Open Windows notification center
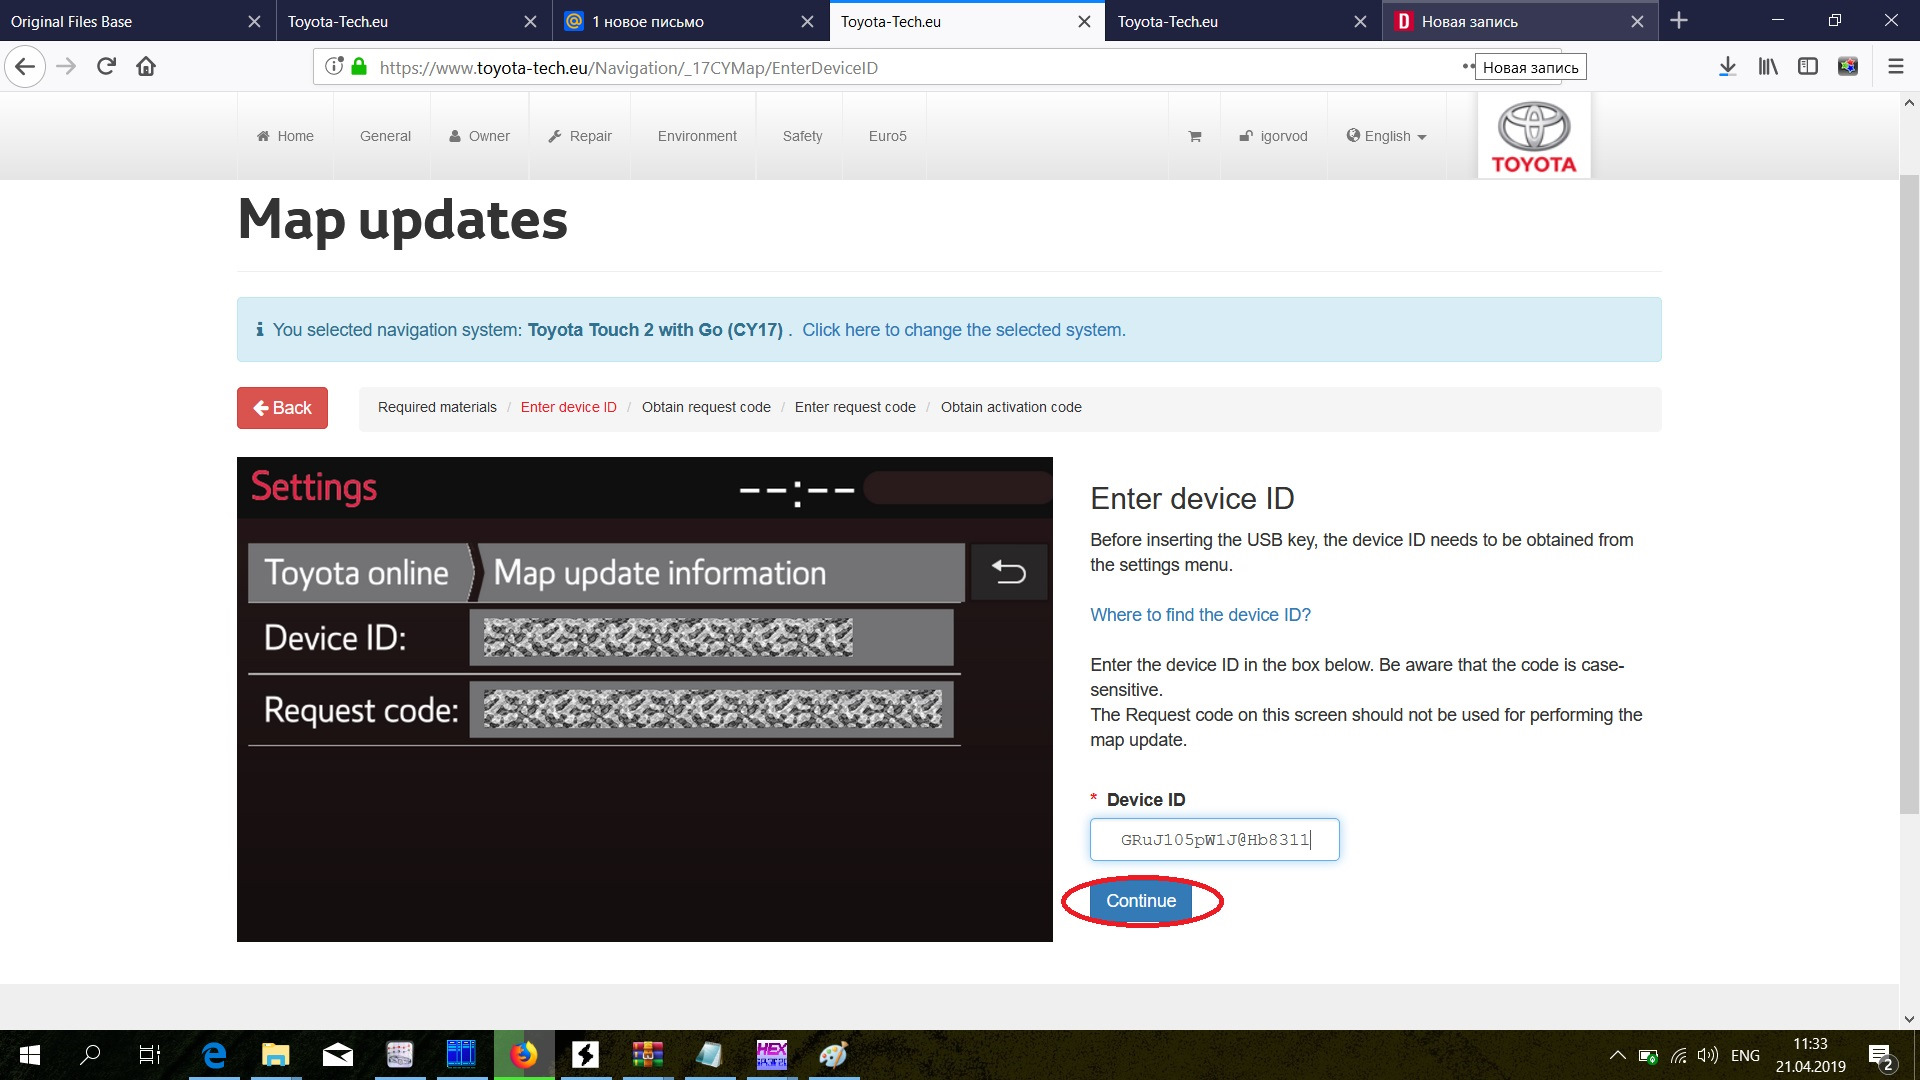Image resolution: width=1920 pixels, height=1080 pixels. (1881, 1056)
